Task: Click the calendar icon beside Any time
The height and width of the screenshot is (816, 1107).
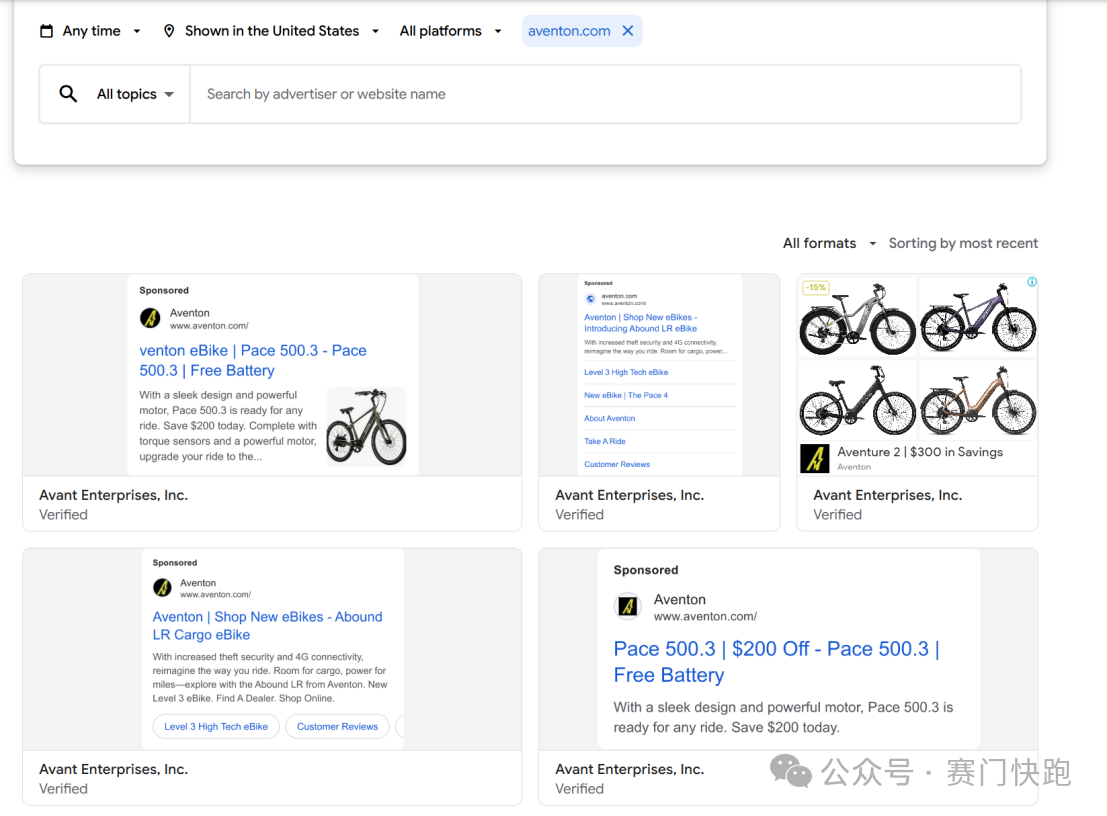Action: coord(46,31)
